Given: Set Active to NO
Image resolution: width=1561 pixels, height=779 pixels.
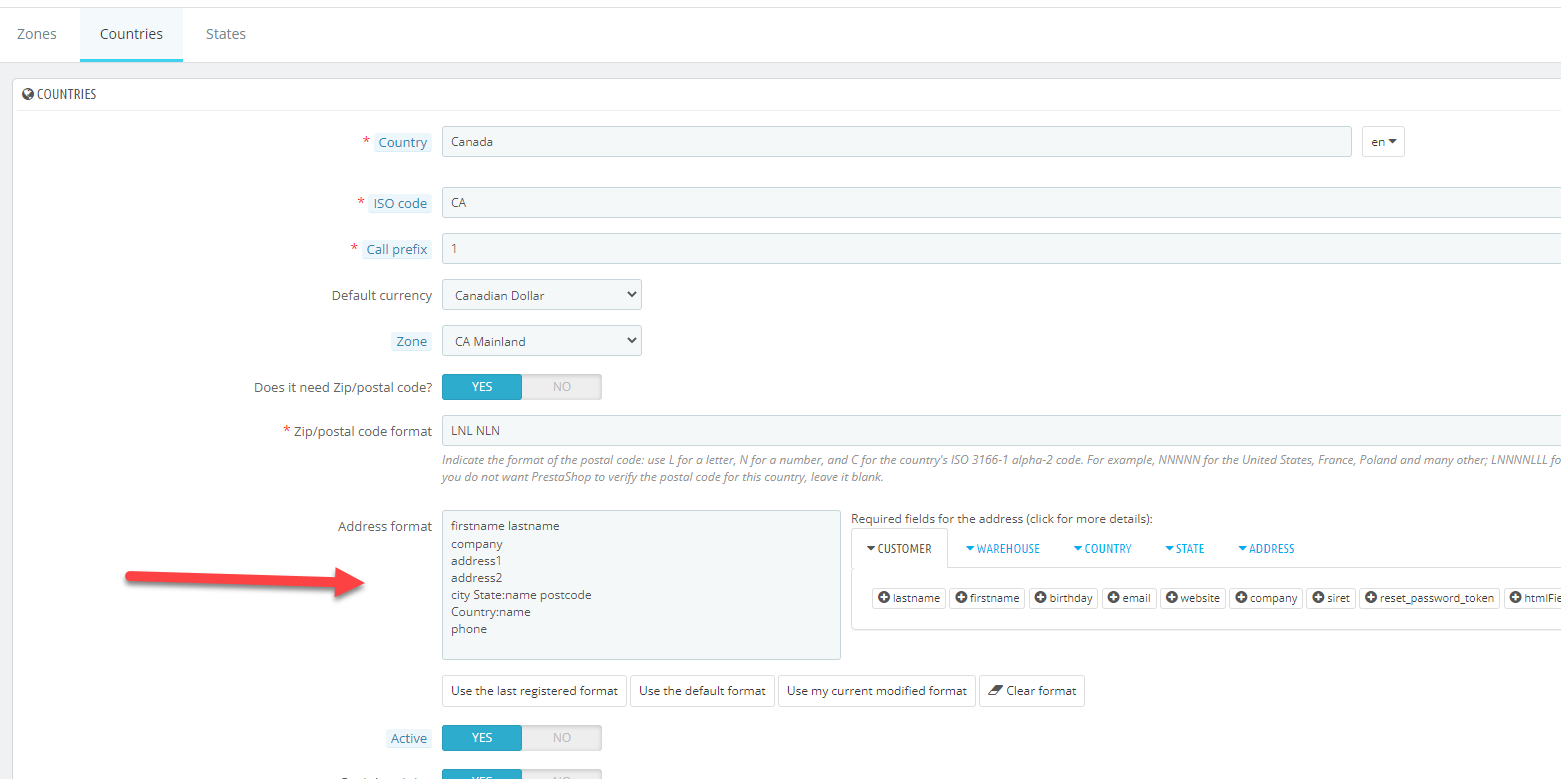Looking at the screenshot, I should [562, 738].
